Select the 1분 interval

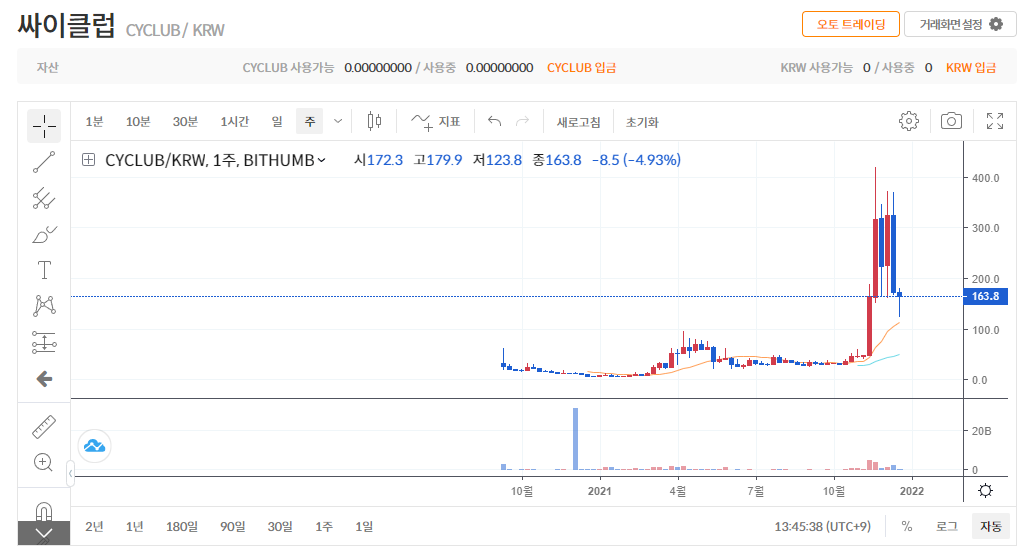pyautogui.click(x=95, y=122)
